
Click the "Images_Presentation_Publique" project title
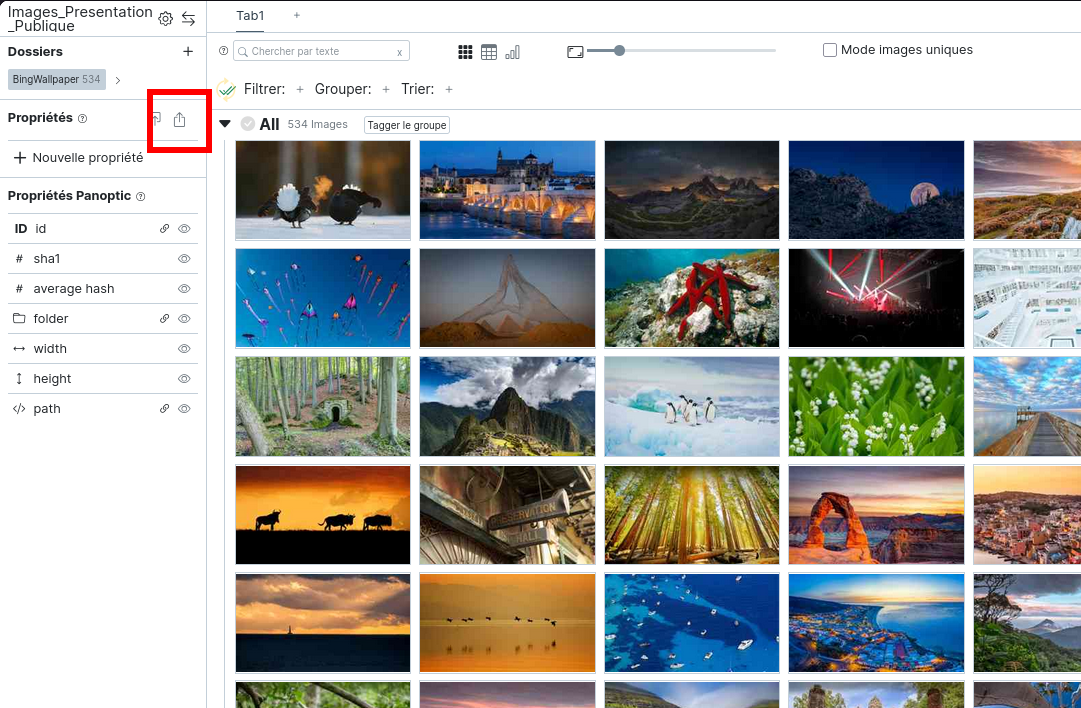(x=80, y=19)
